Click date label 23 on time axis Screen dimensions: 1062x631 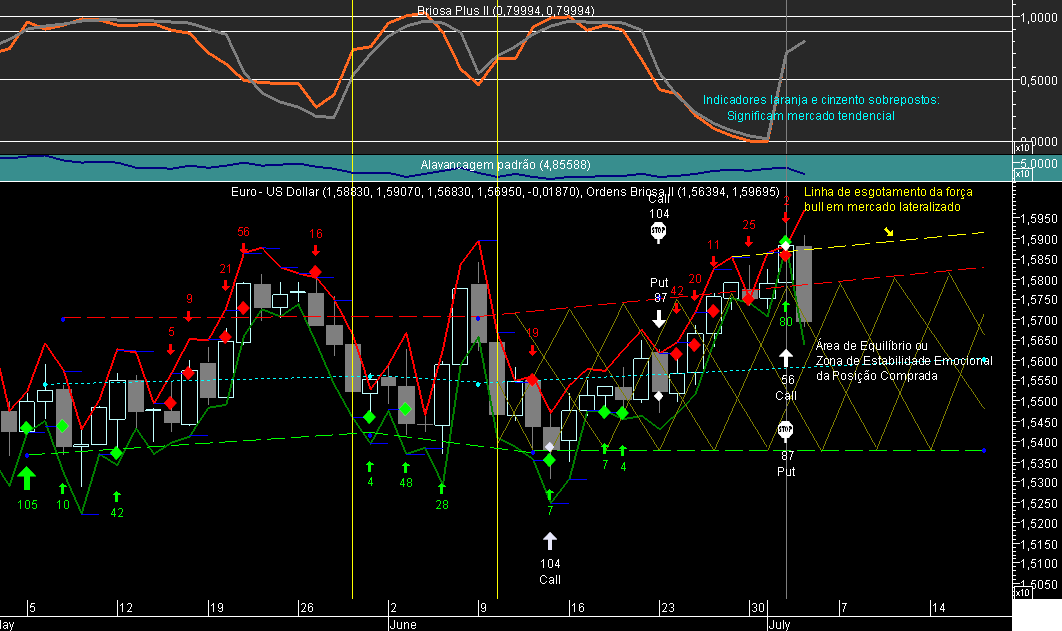pyautogui.click(x=668, y=608)
